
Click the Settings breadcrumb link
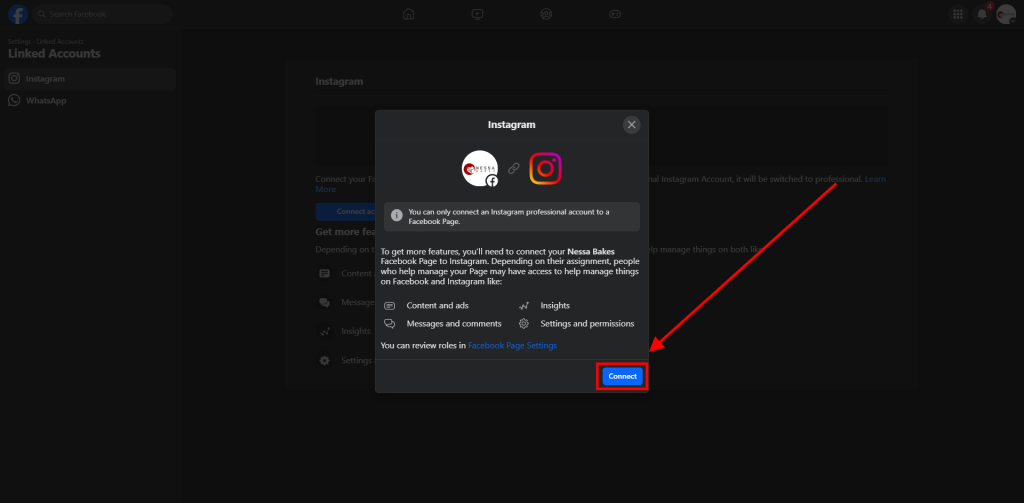click(x=20, y=42)
